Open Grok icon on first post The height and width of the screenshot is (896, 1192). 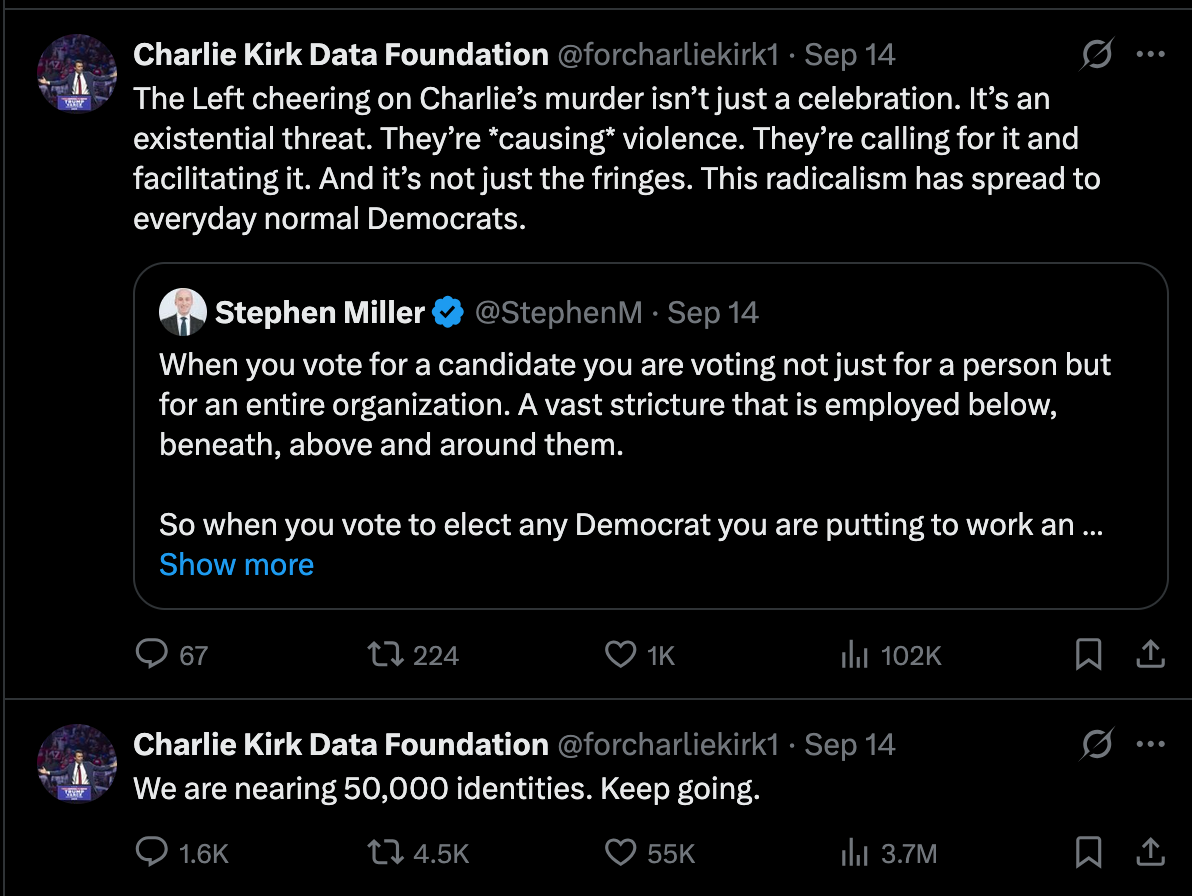1097,55
